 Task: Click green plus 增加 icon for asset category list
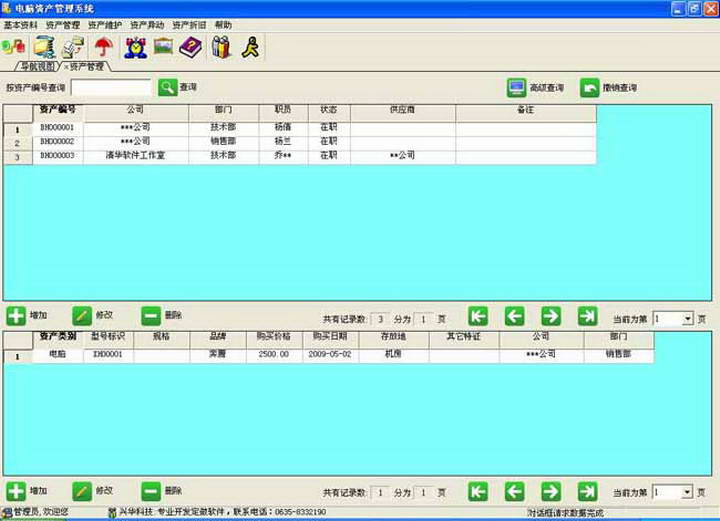(16, 491)
